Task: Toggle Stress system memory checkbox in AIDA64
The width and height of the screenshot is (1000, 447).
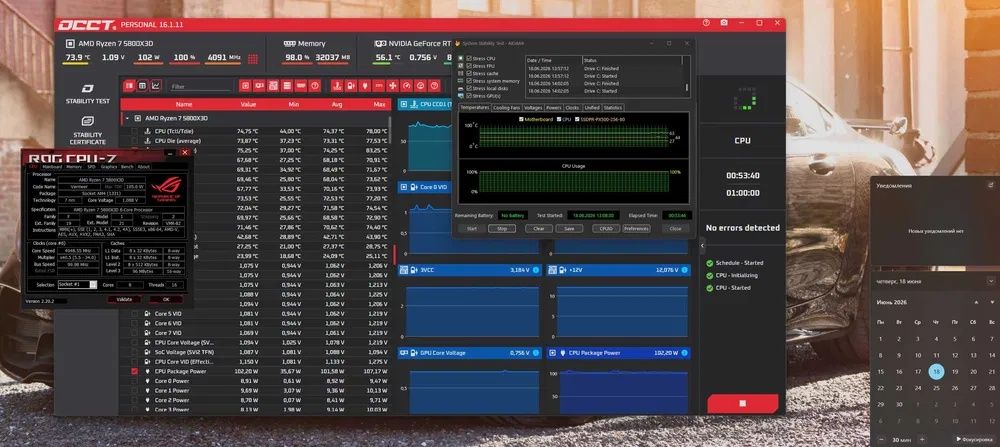Action: click(469, 81)
